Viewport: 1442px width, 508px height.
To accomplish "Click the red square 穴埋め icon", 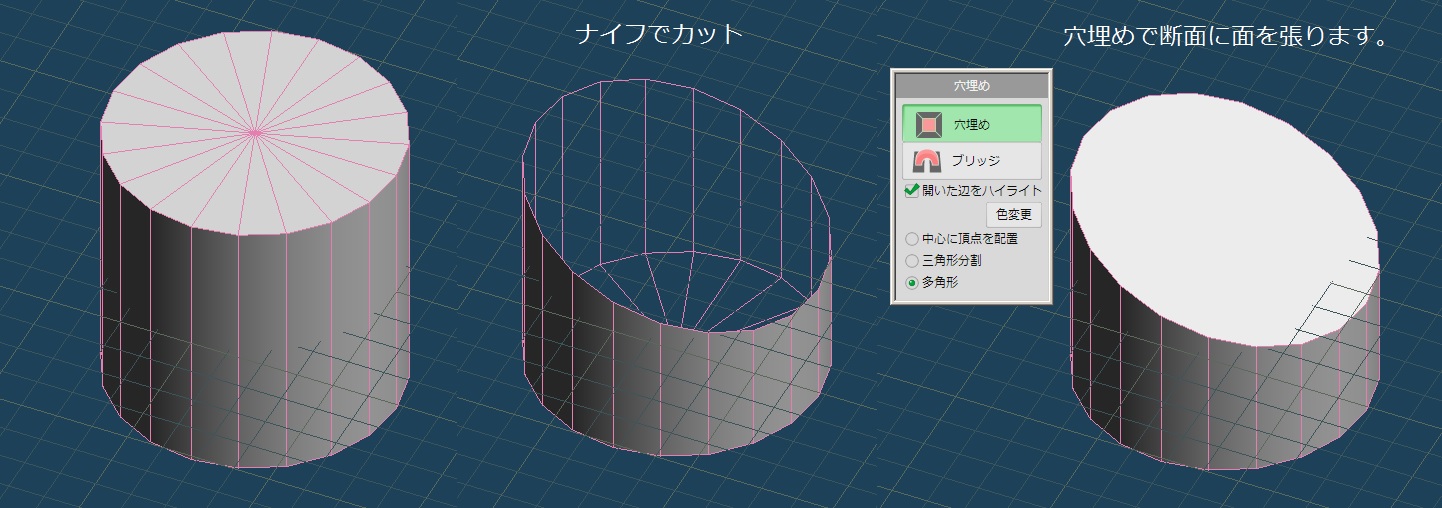I will pyautogui.click(x=930, y=124).
